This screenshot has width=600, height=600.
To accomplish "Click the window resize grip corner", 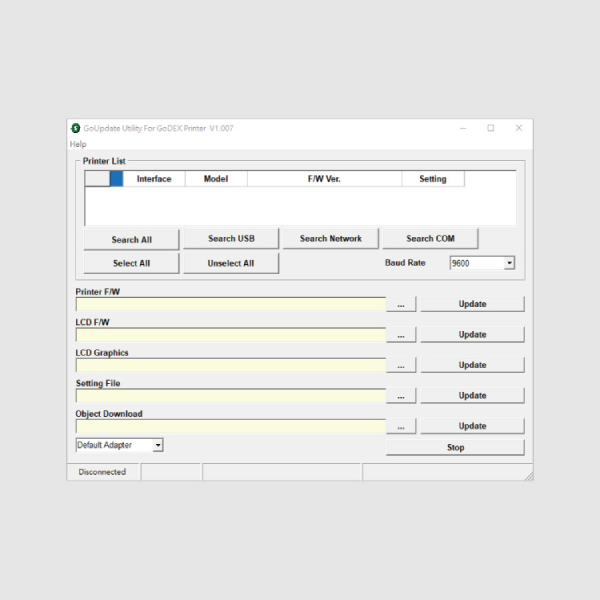I will pyautogui.click(x=529, y=476).
